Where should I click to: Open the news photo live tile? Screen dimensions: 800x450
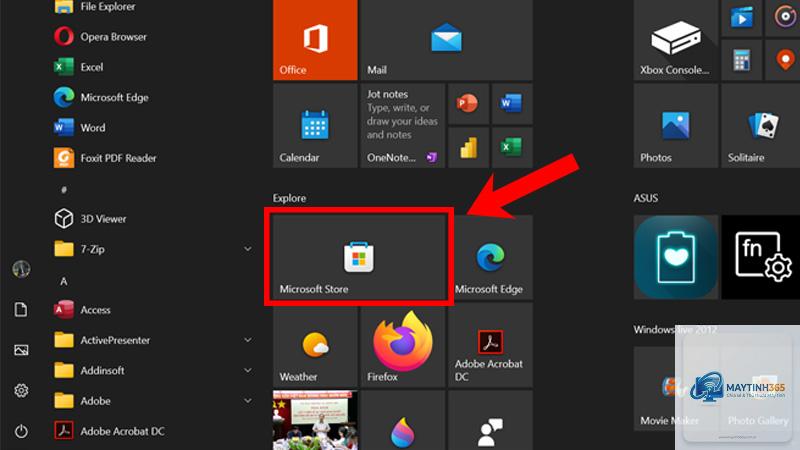tap(315, 420)
